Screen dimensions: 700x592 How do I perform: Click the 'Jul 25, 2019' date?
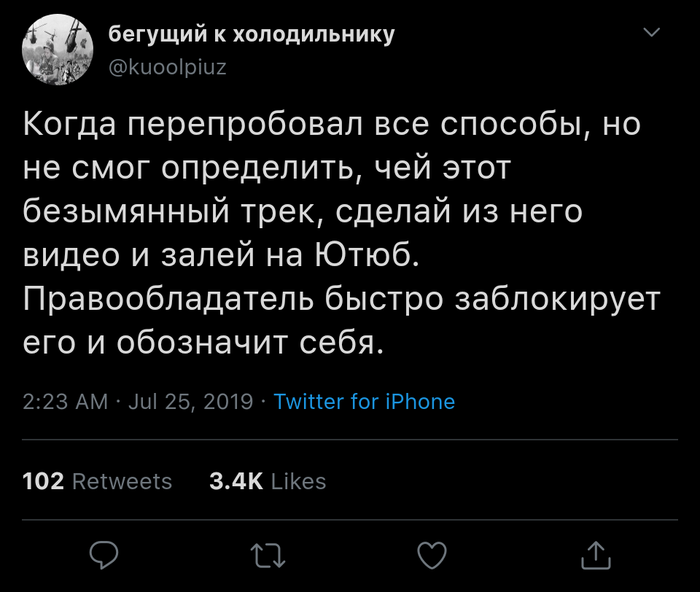[x=189, y=402]
